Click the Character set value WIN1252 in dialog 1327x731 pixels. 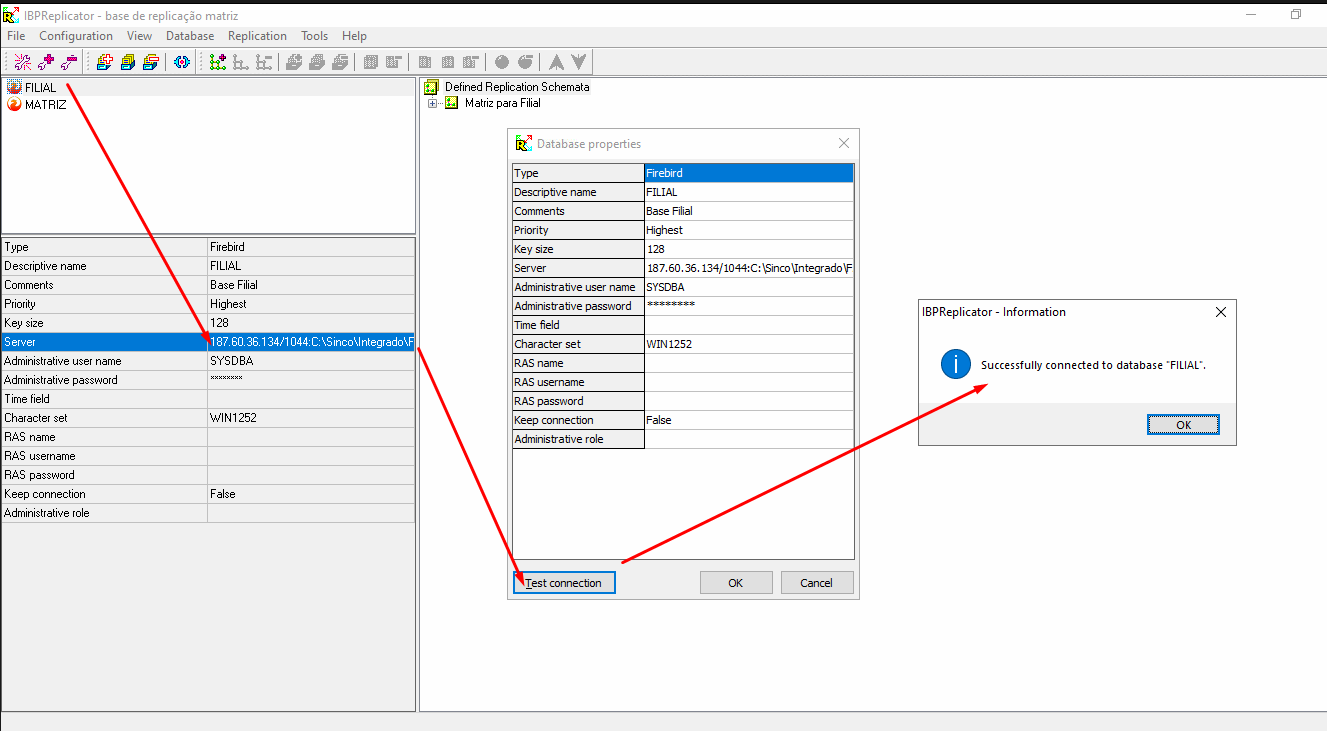click(x=669, y=344)
